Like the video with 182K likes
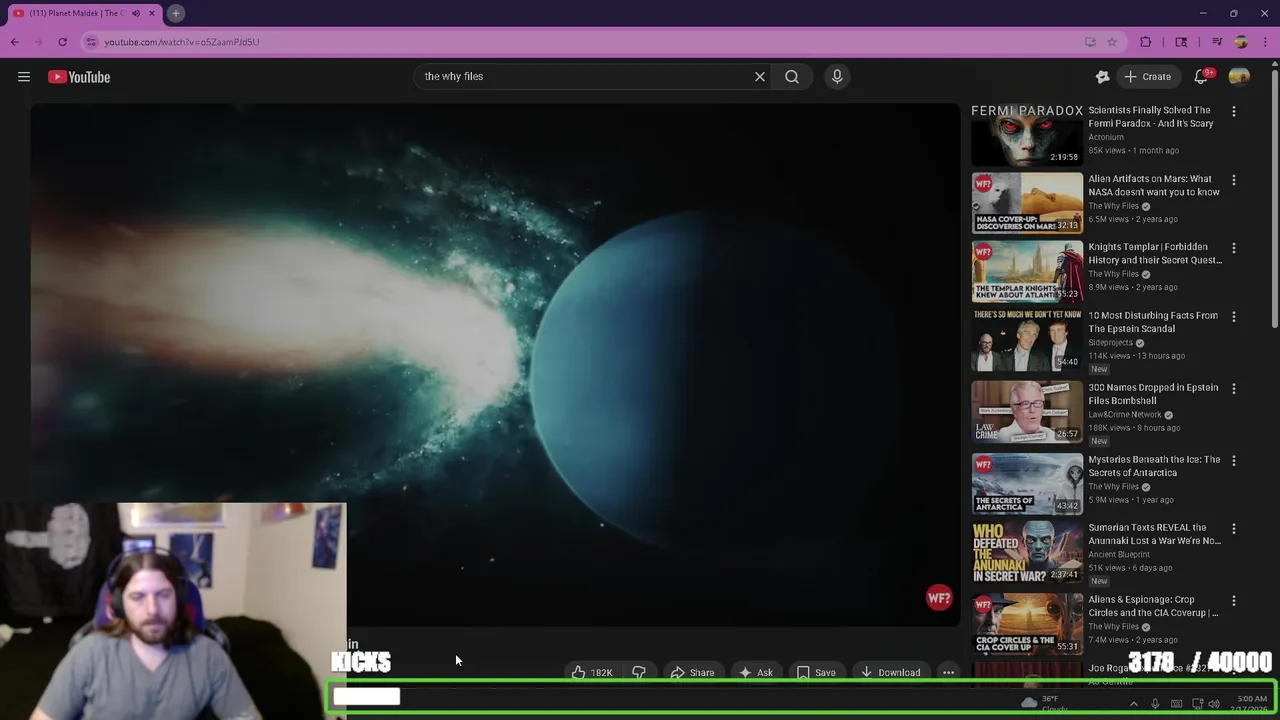1280x720 pixels. (592, 673)
